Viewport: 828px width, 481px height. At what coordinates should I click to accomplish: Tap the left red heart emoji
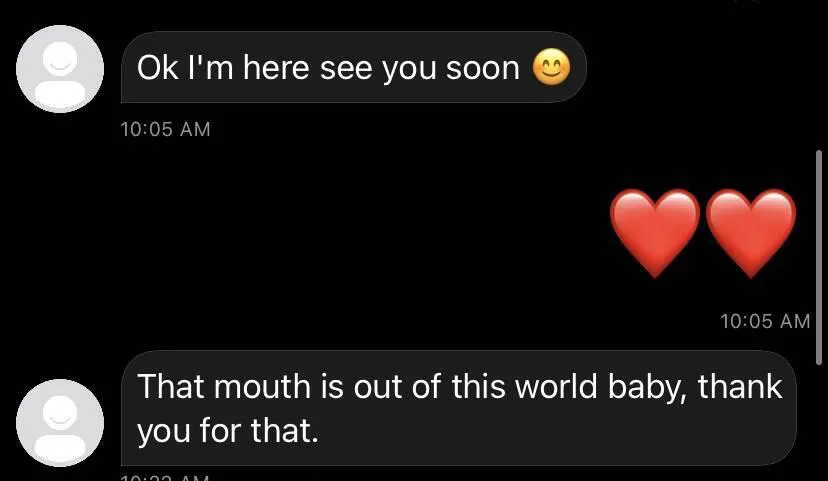click(x=655, y=232)
